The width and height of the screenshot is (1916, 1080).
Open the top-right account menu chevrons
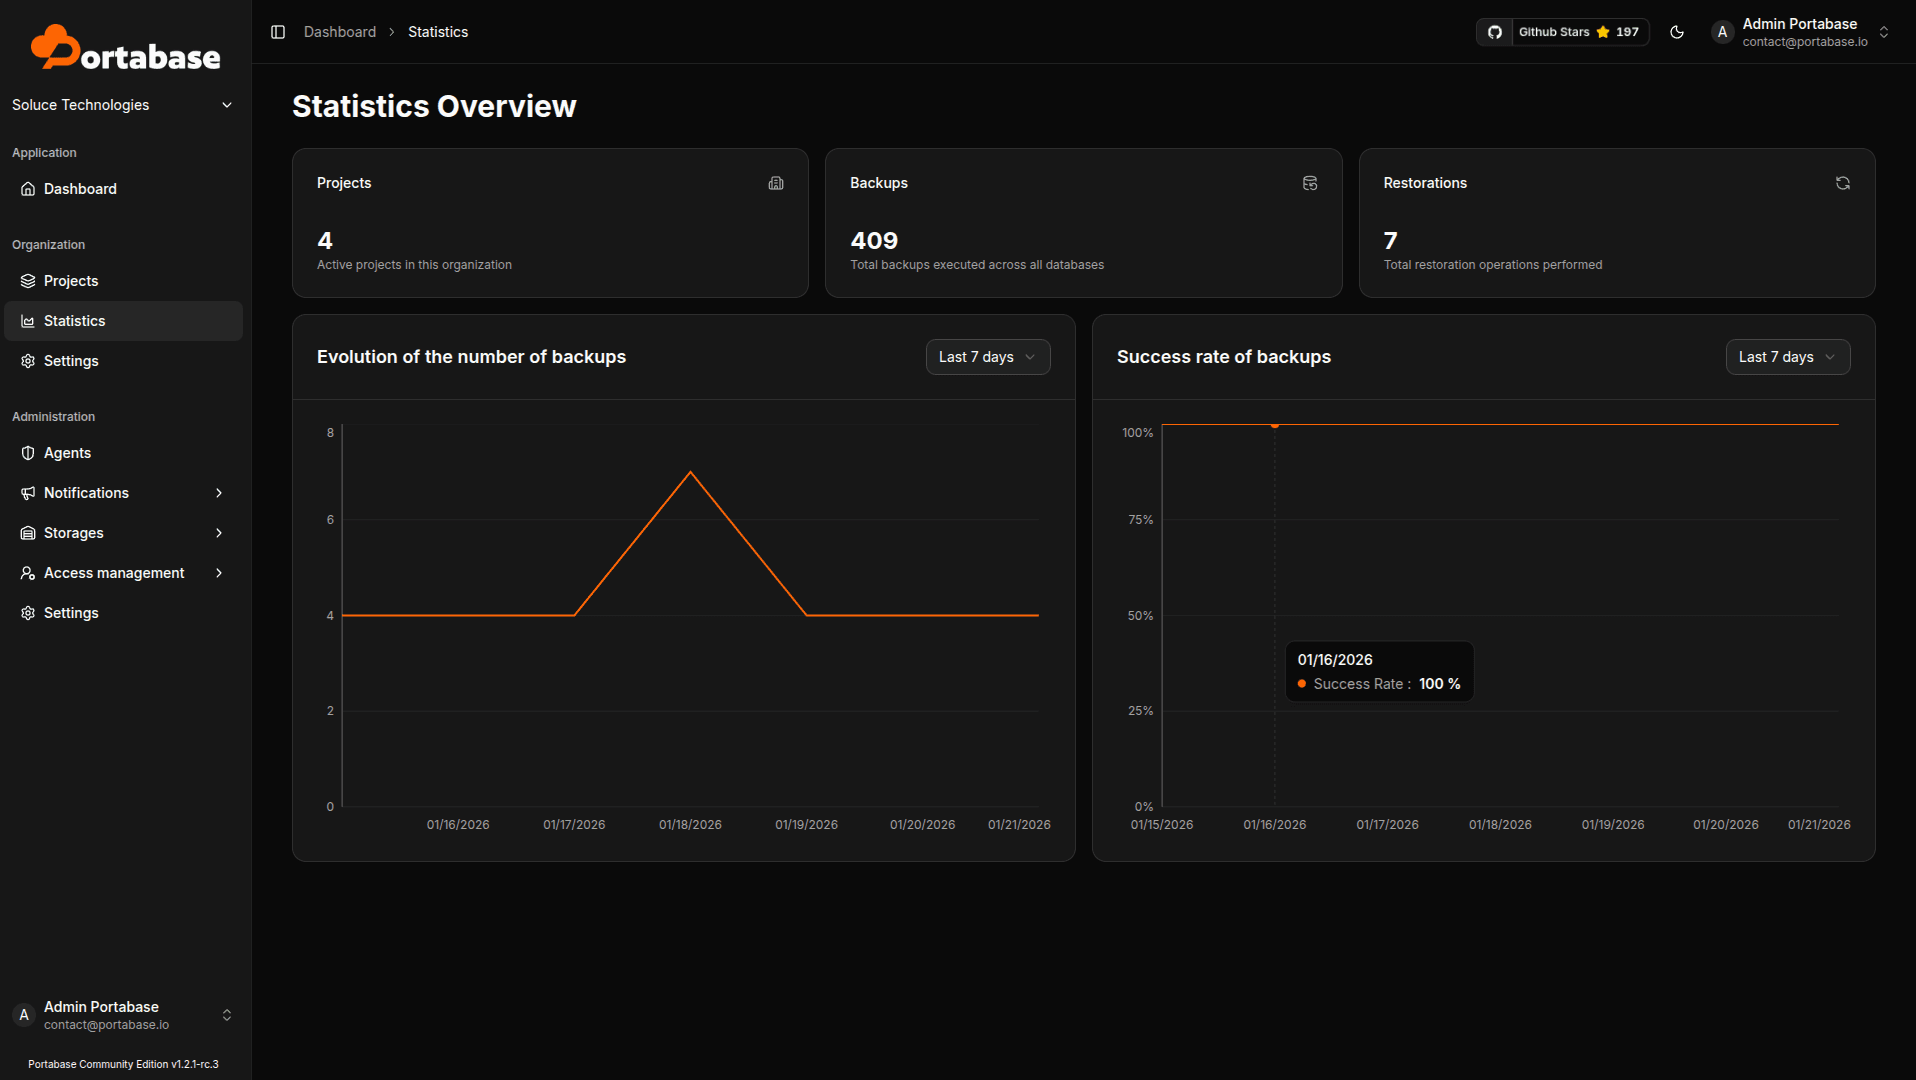pos(1884,32)
